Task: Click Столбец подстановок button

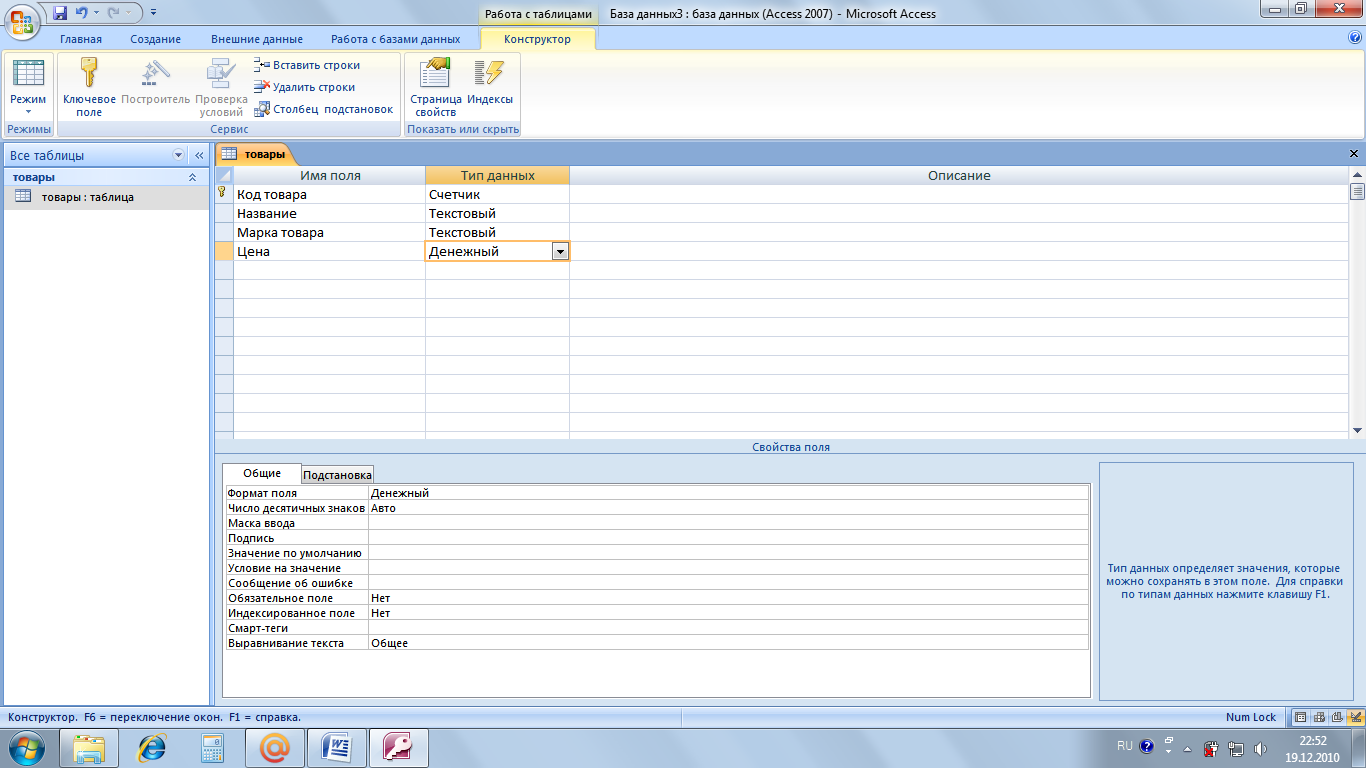Action: click(324, 109)
